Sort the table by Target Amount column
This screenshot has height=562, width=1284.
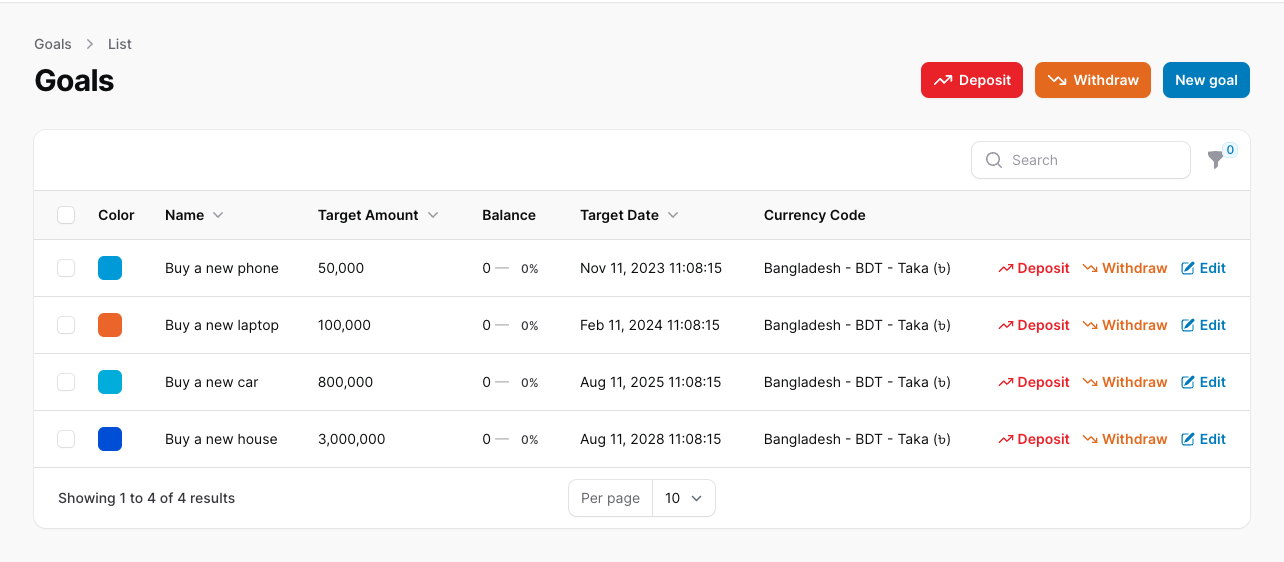click(378, 215)
